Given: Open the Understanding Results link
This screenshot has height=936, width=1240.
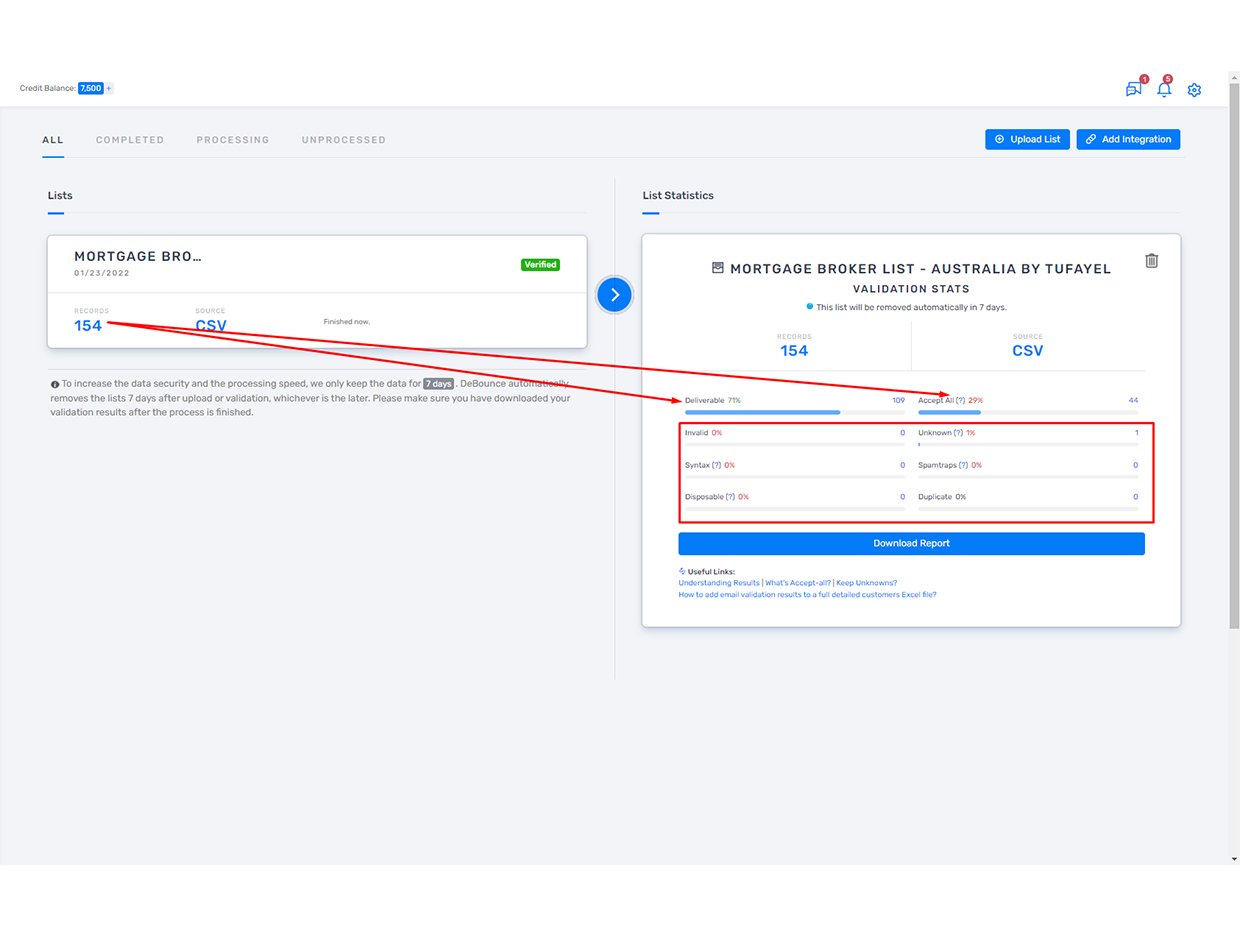Looking at the screenshot, I should pos(719,583).
